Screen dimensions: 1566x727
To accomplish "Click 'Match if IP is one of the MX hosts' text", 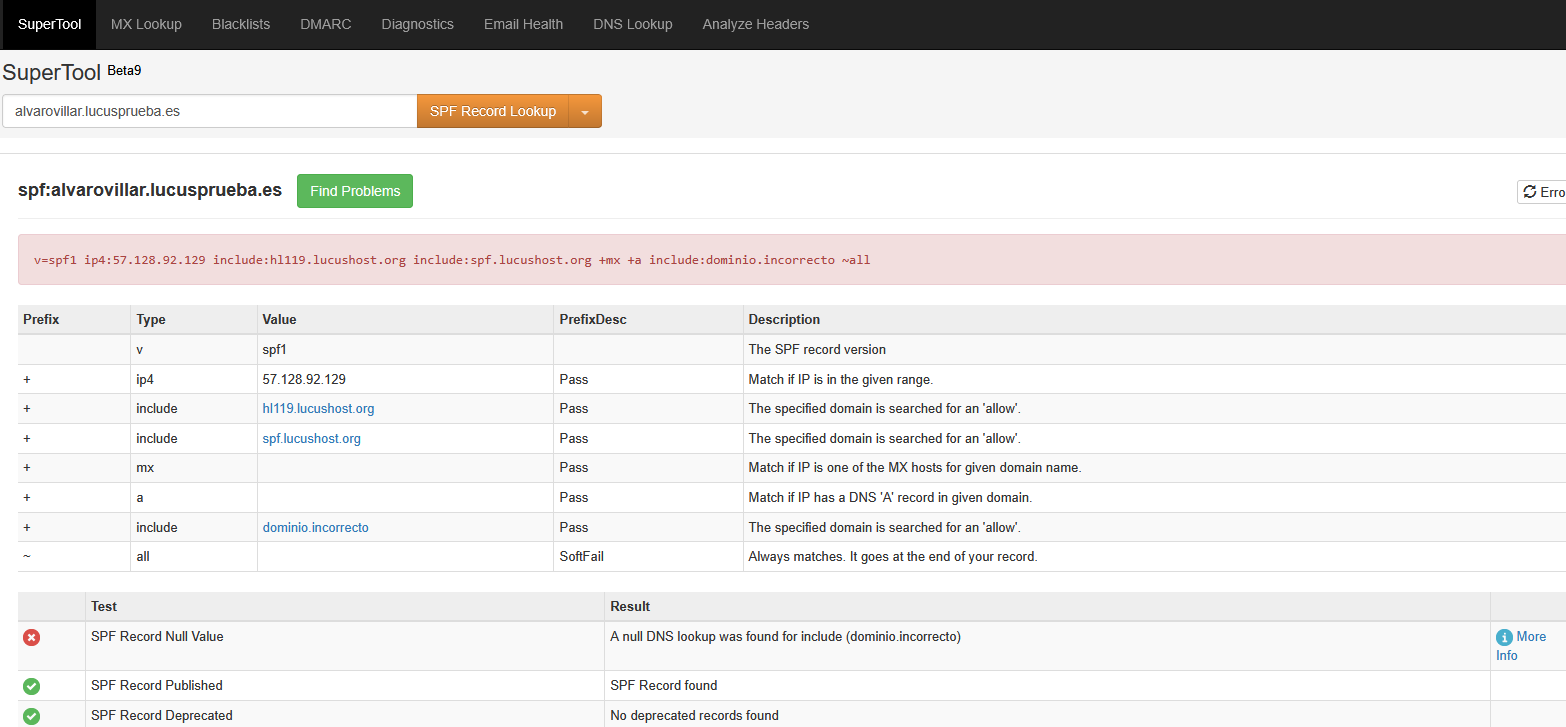I will pyautogui.click(x=915, y=468).
